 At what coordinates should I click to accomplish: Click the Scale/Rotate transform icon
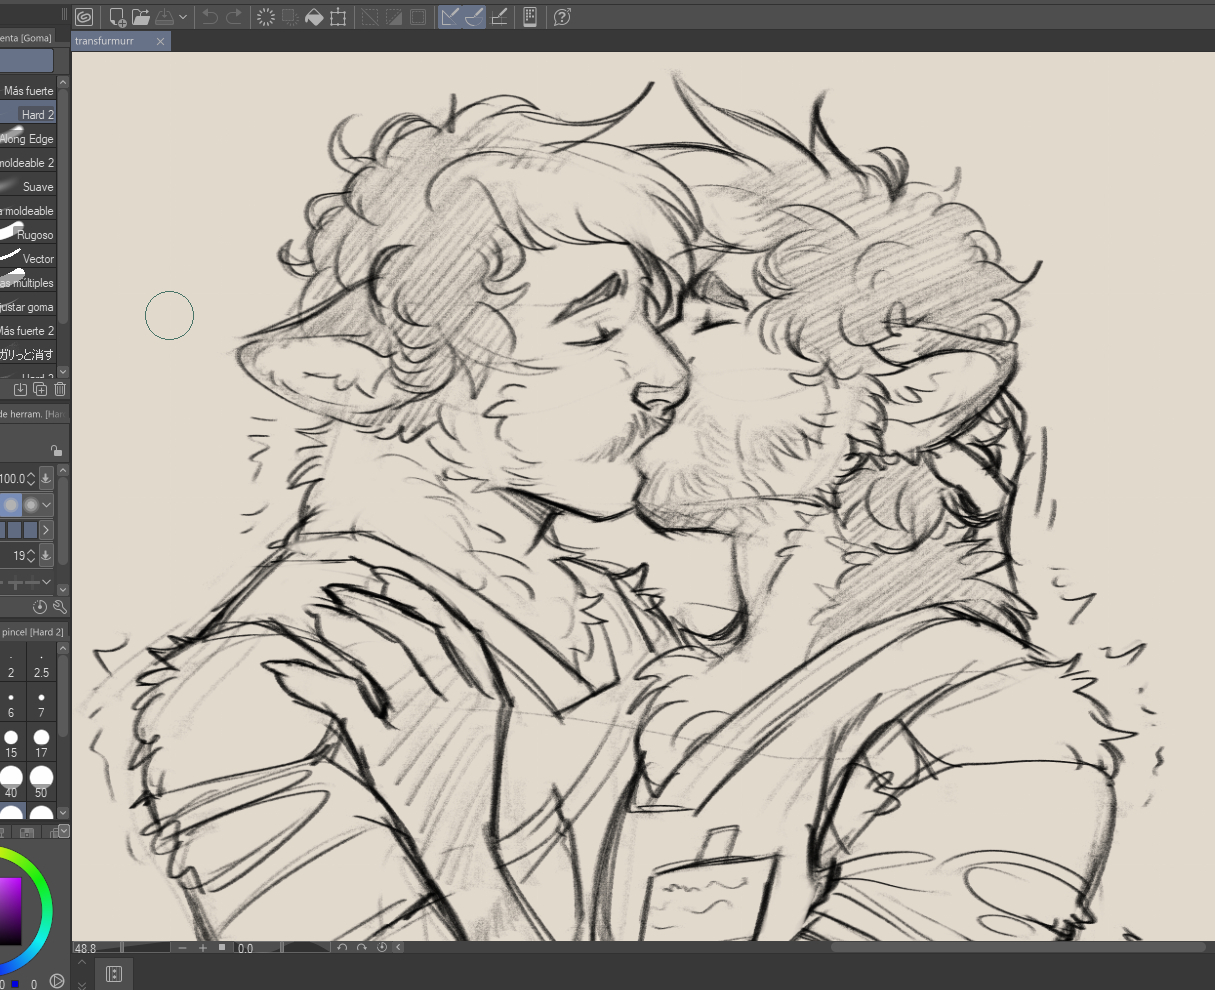(x=338, y=17)
